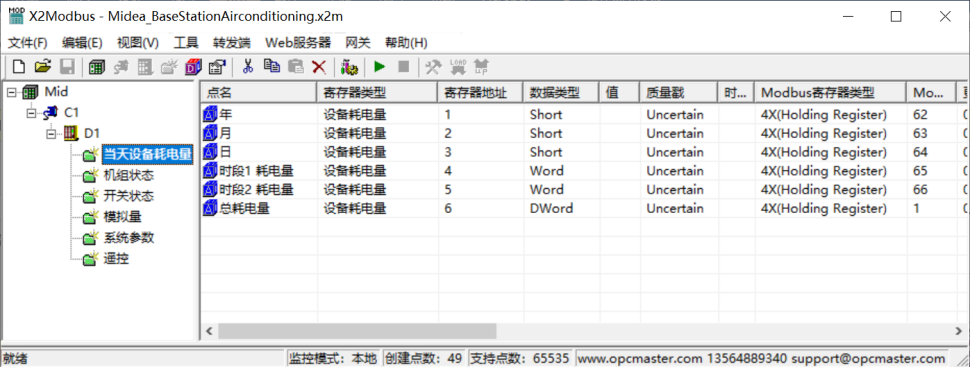Click the greyed-out sparkle group toolbar icon
Viewport: 970px width, 368px height.
point(169,66)
